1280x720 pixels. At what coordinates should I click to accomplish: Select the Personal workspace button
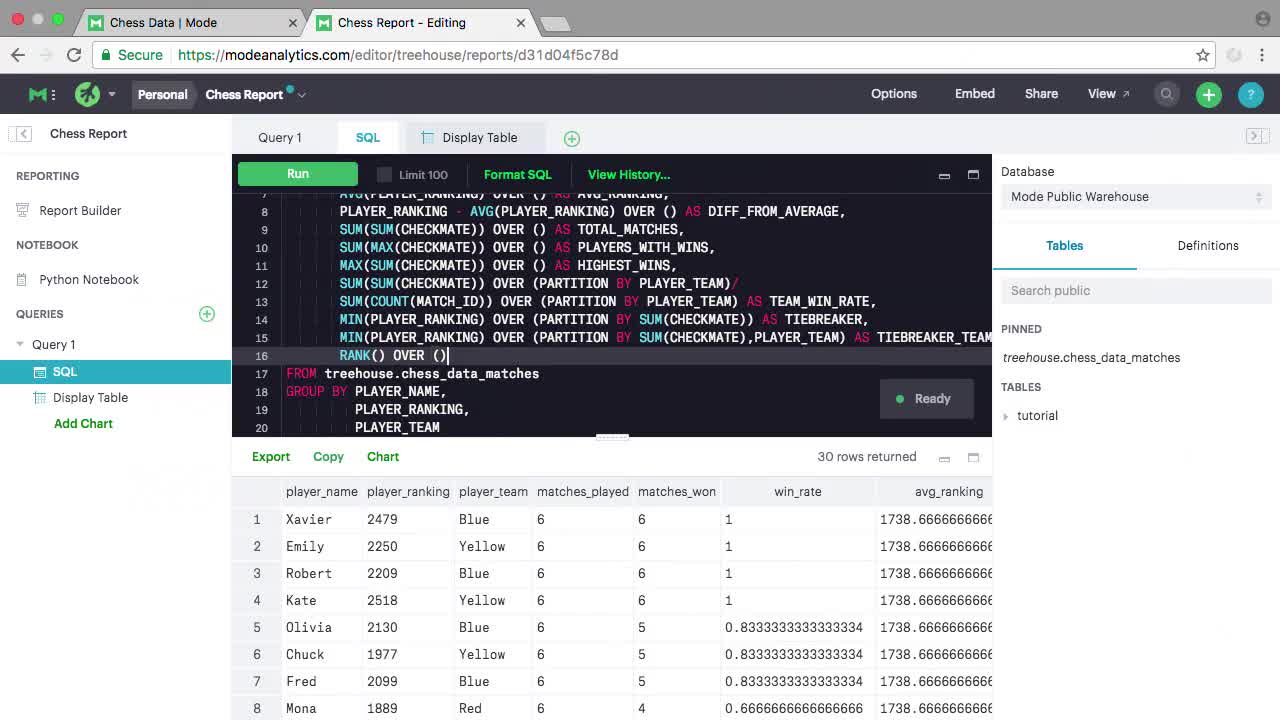(x=162, y=95)
